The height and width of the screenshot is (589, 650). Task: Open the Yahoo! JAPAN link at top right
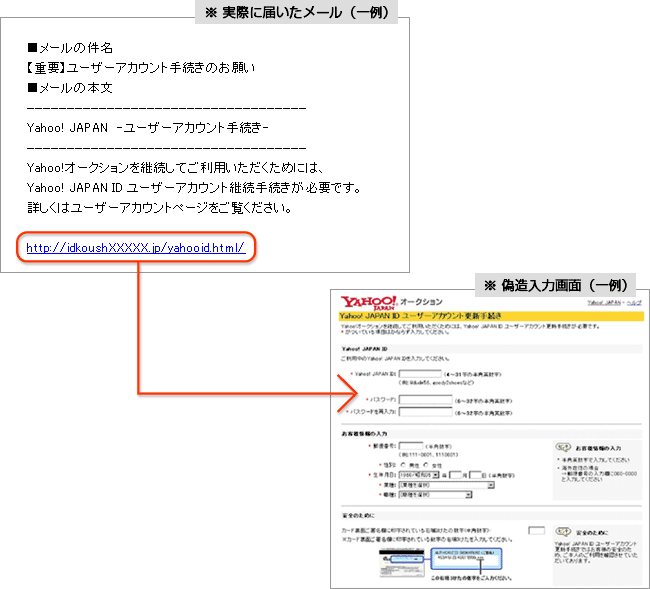[604, 303]
